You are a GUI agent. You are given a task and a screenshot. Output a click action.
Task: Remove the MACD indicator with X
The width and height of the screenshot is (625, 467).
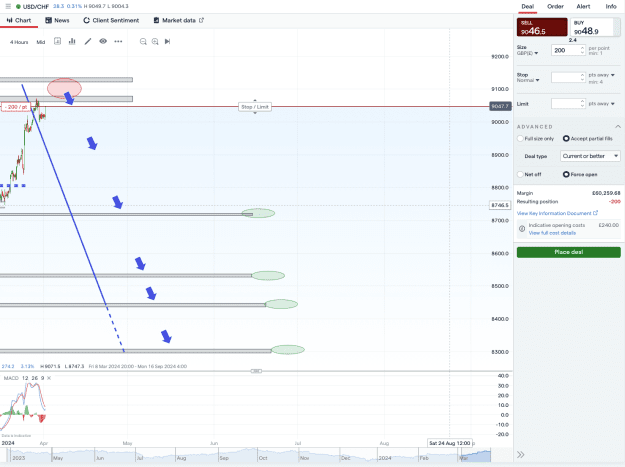49,378
